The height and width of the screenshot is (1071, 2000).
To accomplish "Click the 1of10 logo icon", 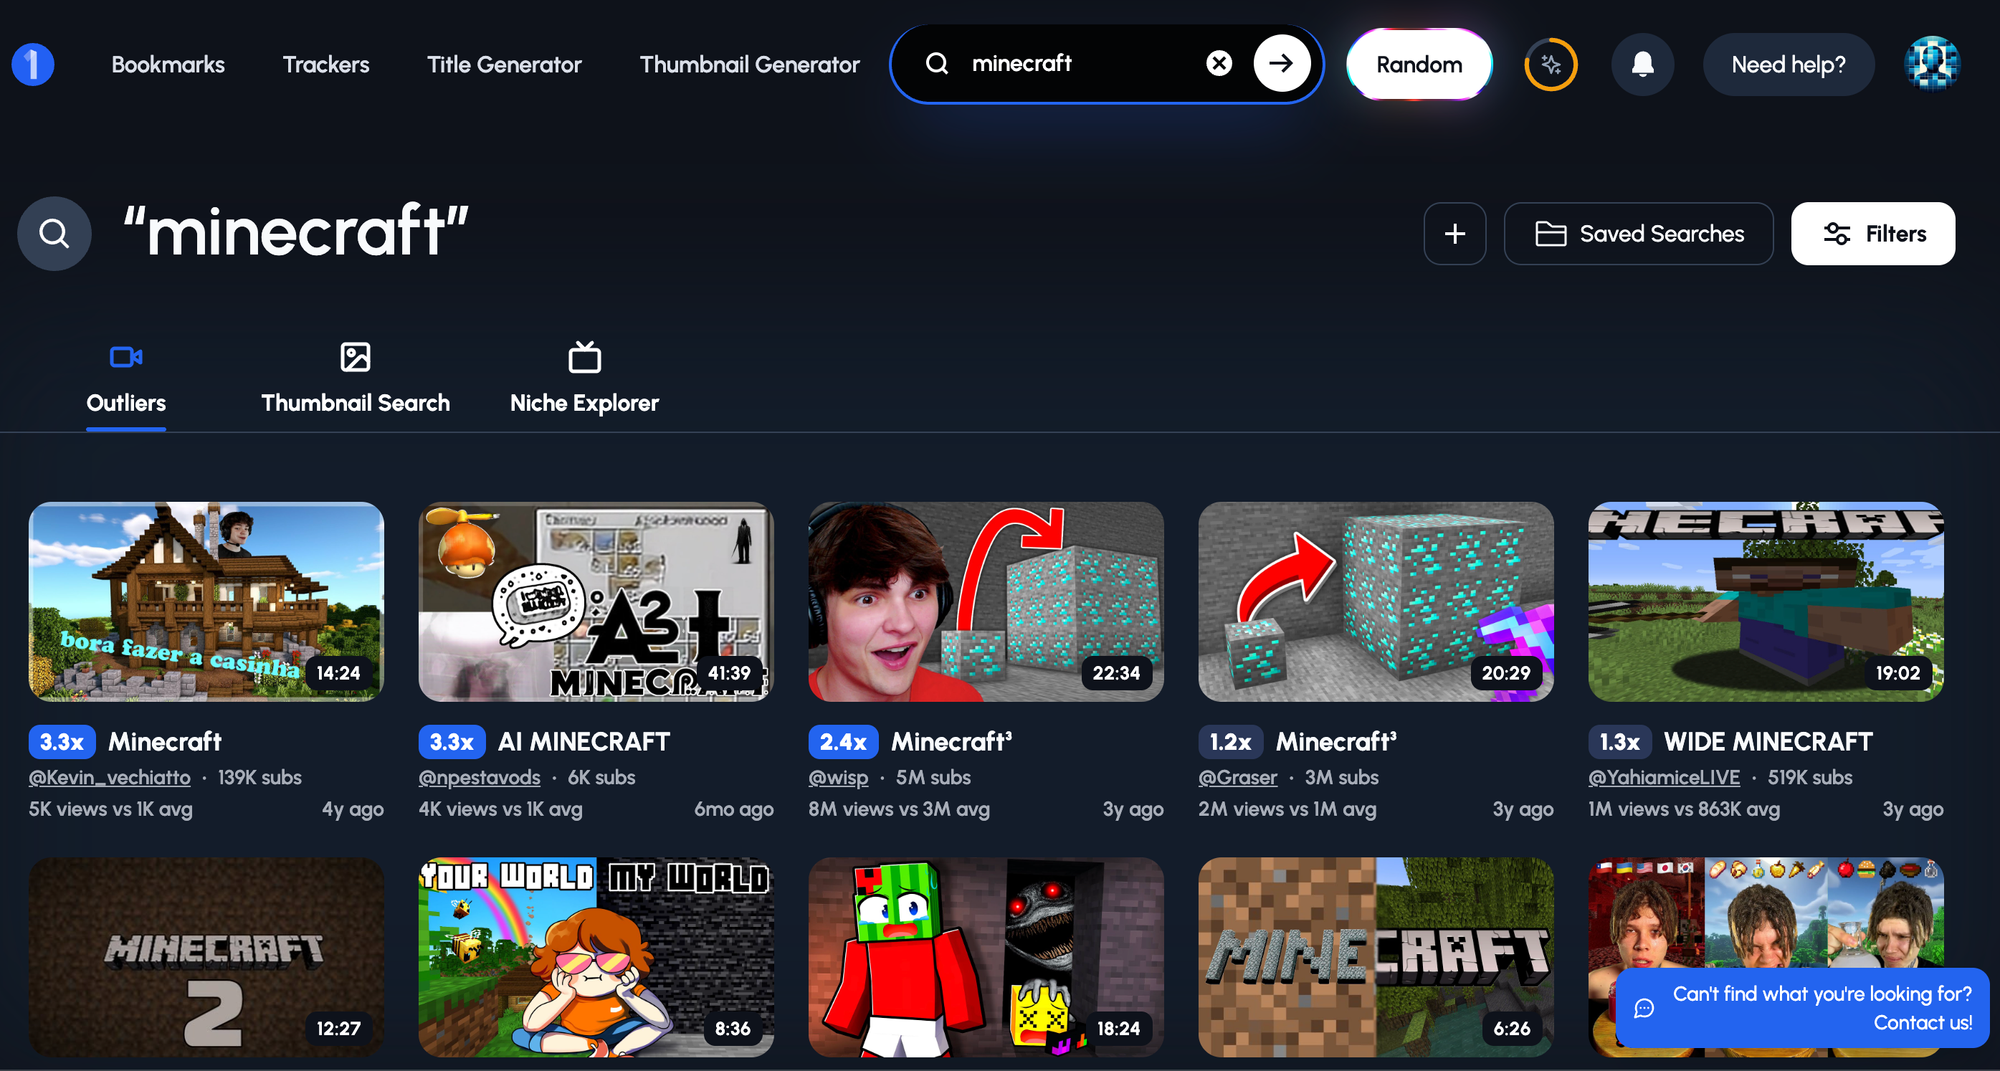I will [x=33, y=65].
